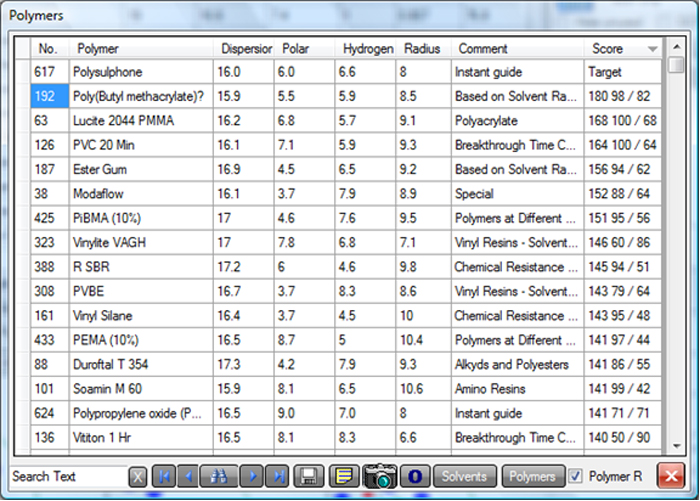Click the Target score cell

click(x=622, y=72)
